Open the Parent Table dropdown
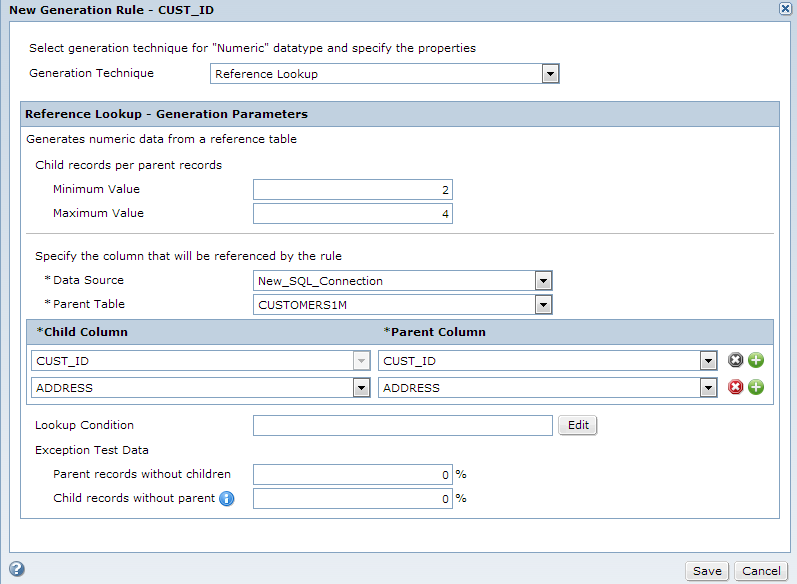Image resolution: width=797 pixels, height=584 pixels. coord(543,305)
